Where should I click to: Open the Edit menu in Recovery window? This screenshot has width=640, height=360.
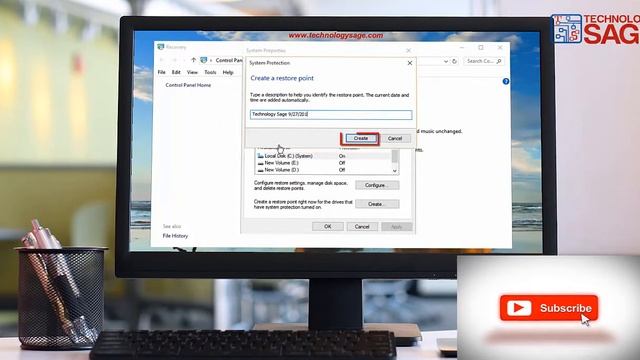click(x=176, y=72)
